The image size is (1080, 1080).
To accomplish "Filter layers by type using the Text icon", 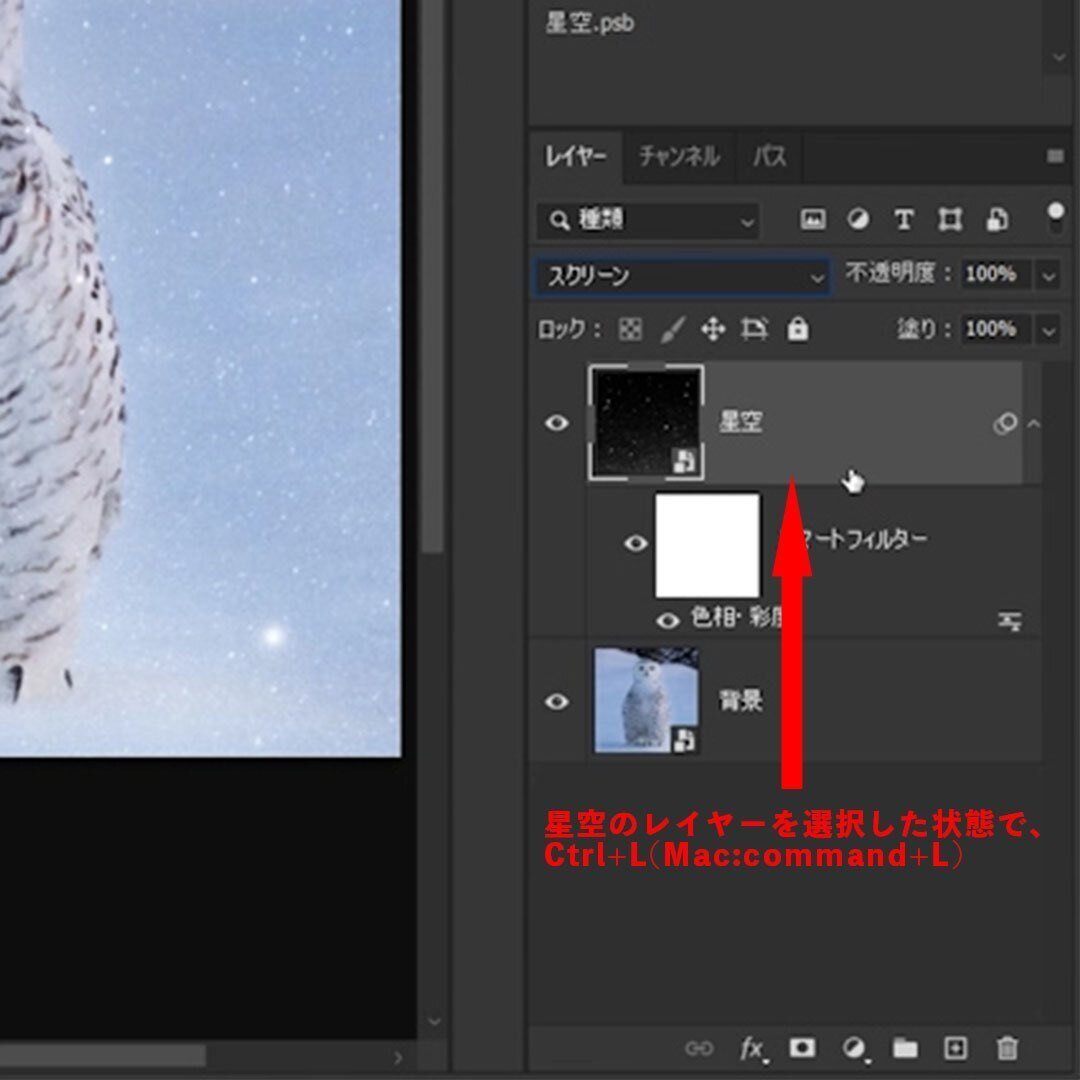I will point(904,220).
